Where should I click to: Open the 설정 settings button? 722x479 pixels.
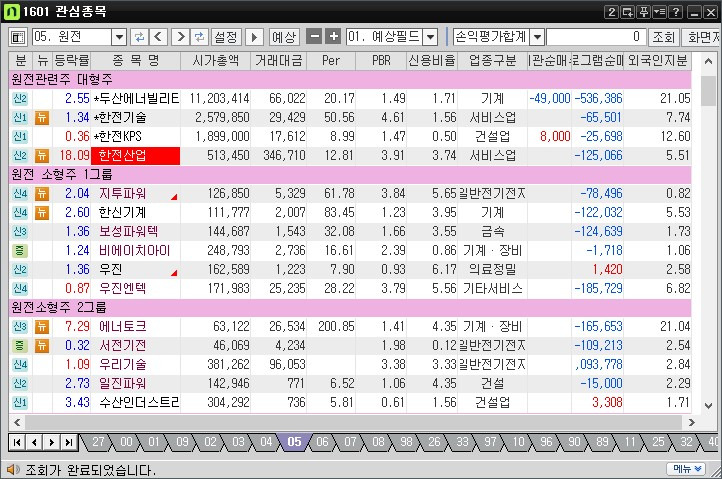(226, 37)
